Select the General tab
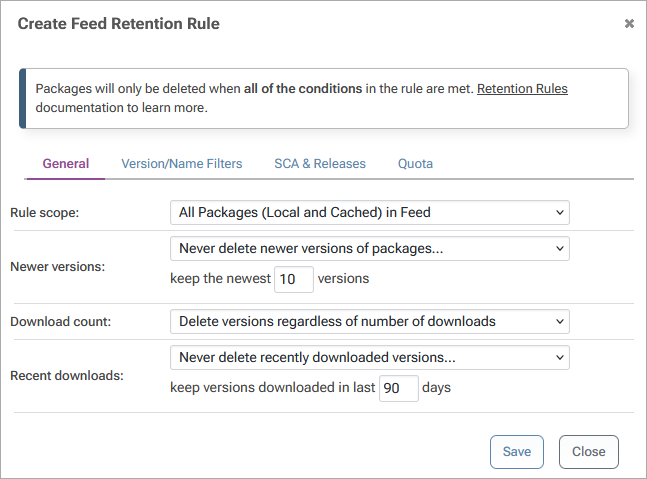This screenshot has width=647, height=479. 66,164
